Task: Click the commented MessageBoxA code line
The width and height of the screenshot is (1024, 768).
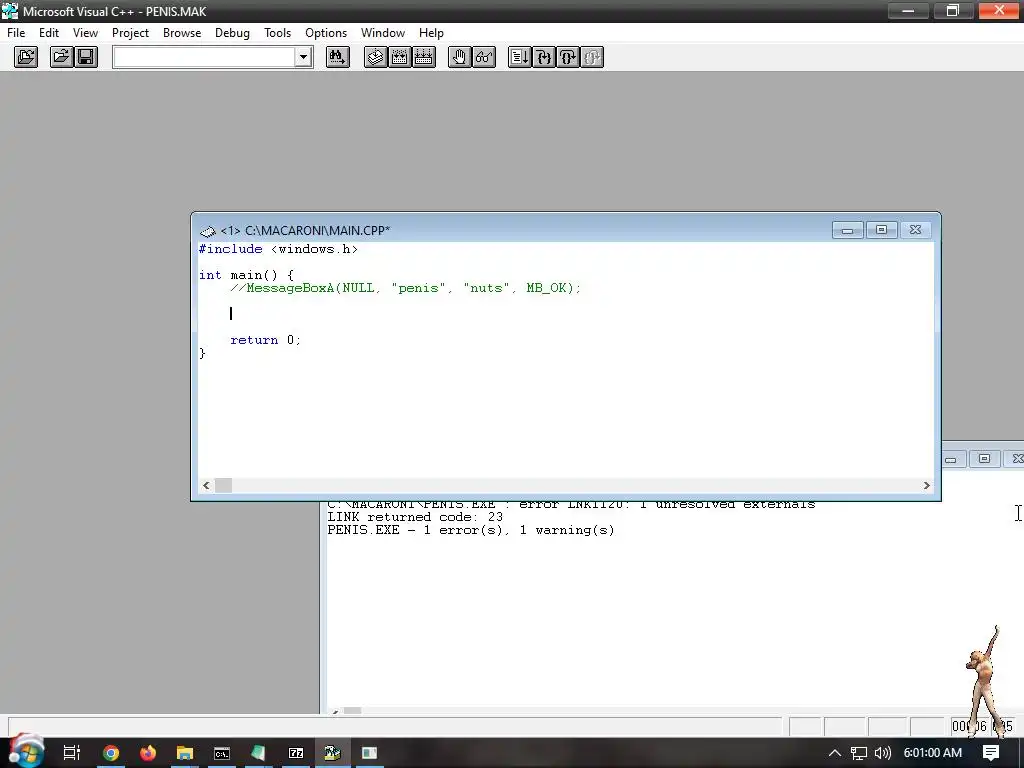Action: 406,288
